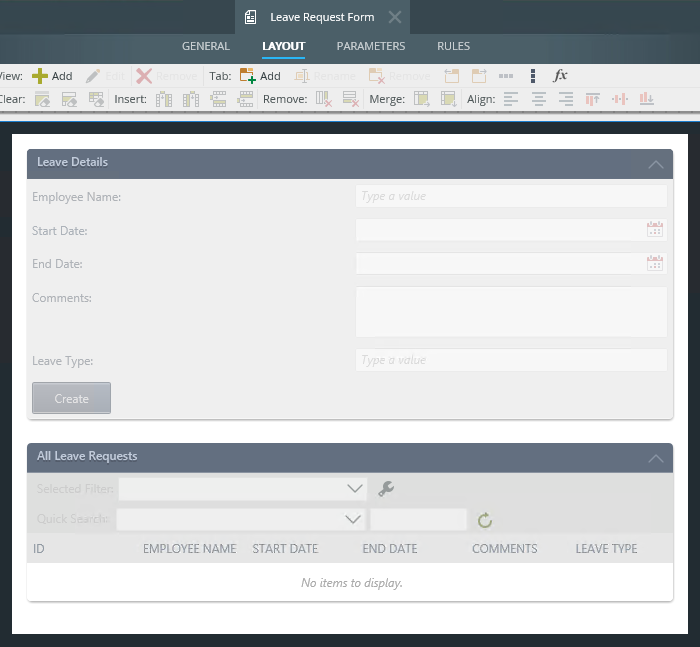Click the Clear table eraser icon
Screen dimensions: 700x647
tap(96, 99)
